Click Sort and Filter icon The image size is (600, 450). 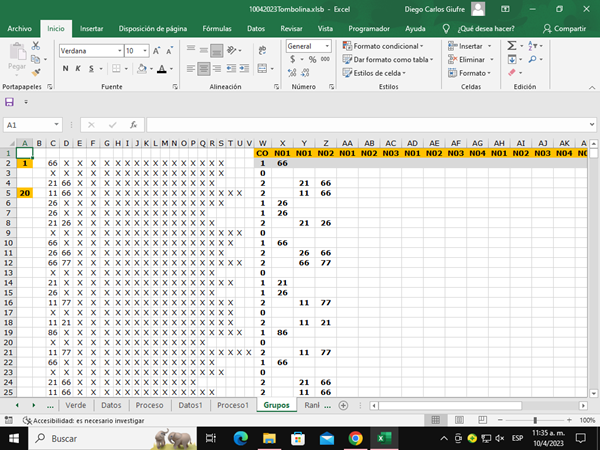click(532, 46)
